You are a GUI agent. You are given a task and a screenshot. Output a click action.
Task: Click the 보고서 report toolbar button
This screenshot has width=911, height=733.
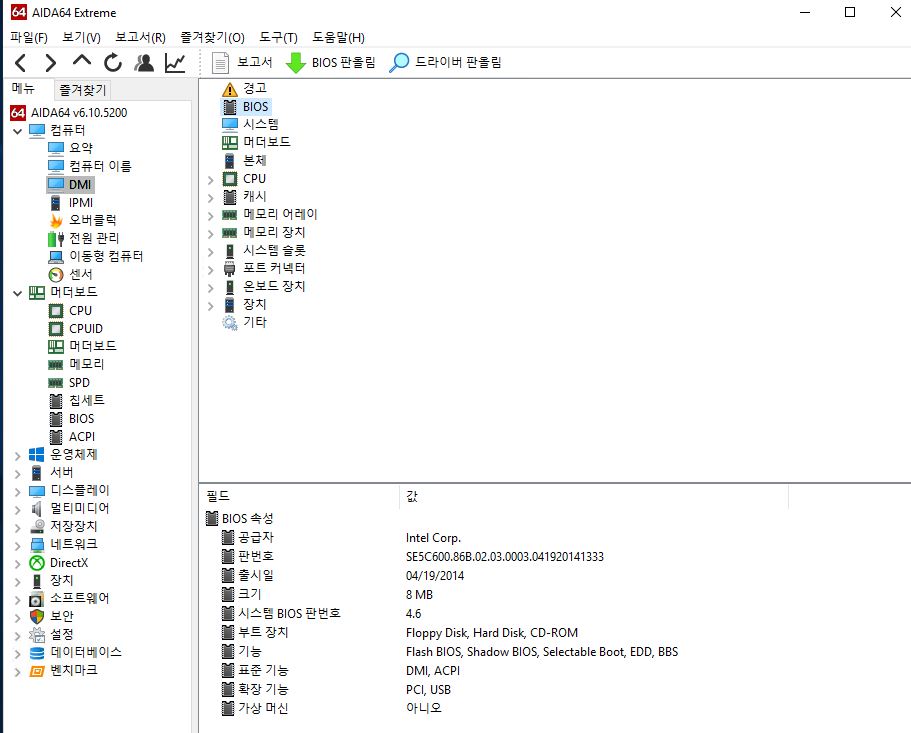point(242,62)
